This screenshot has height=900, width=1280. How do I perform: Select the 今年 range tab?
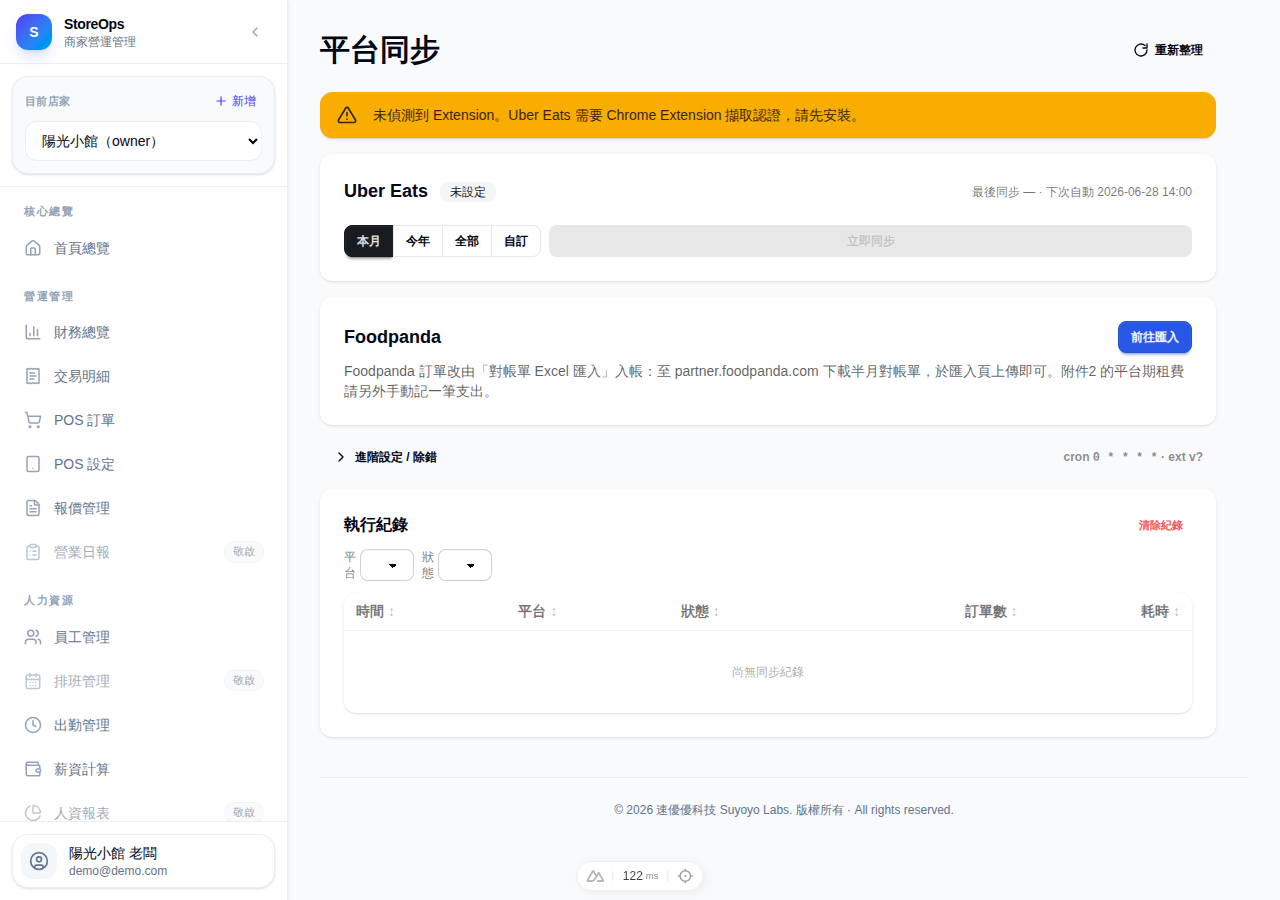coord(418,241)
